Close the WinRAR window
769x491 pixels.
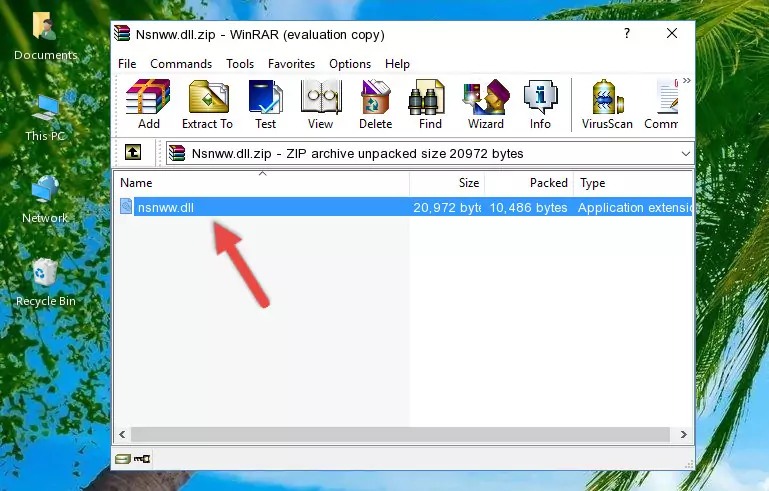point(672,33)
